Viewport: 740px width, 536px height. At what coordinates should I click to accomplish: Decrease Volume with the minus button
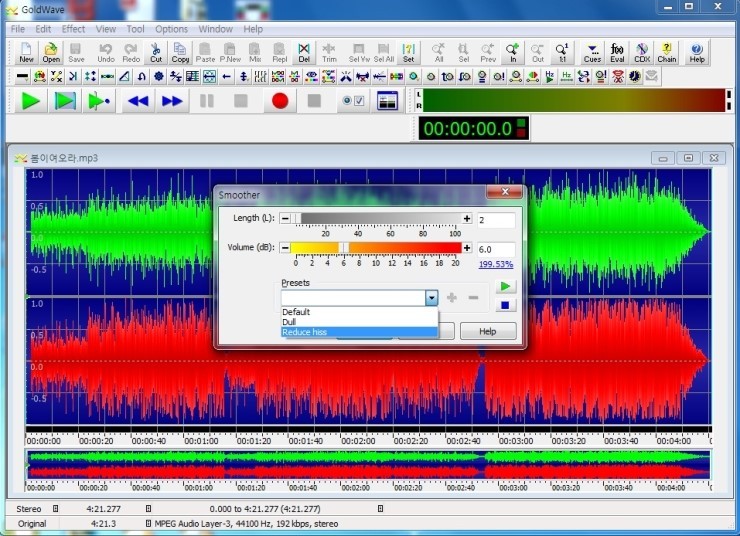pos(285,248)
